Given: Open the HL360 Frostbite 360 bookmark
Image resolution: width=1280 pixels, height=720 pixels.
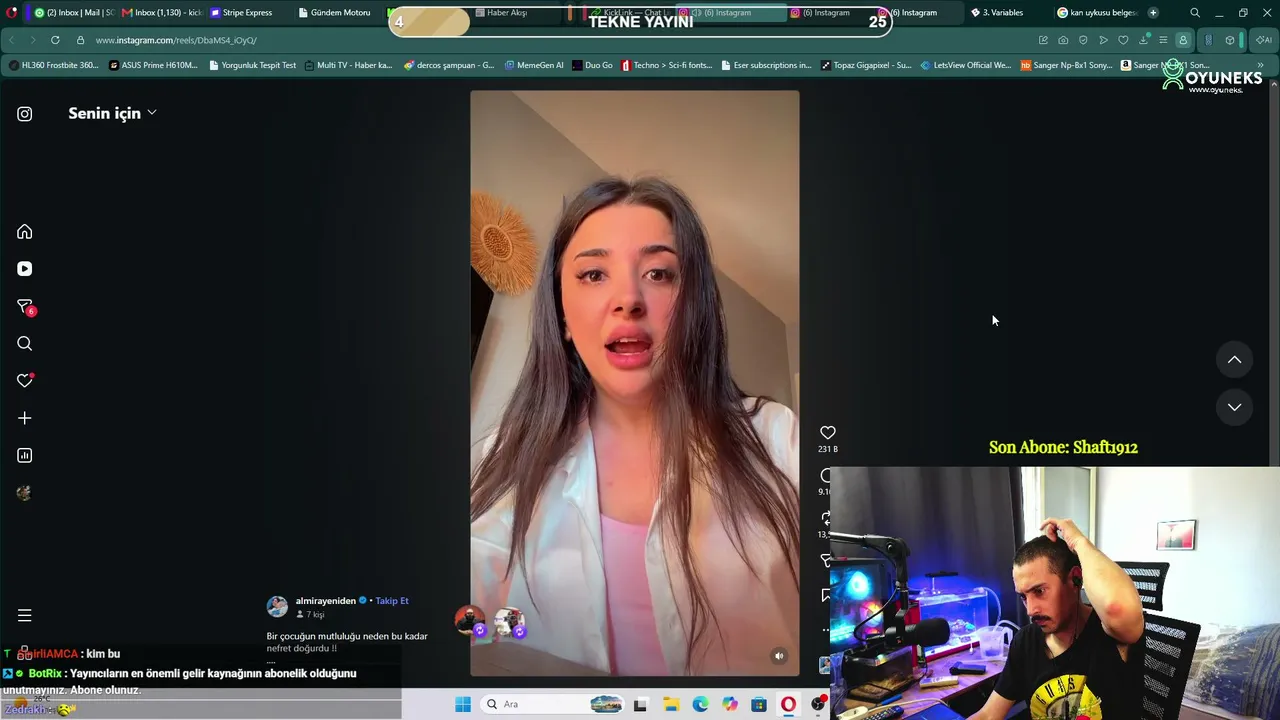Looking at the screenshot, I should click(x=54, y=65).
